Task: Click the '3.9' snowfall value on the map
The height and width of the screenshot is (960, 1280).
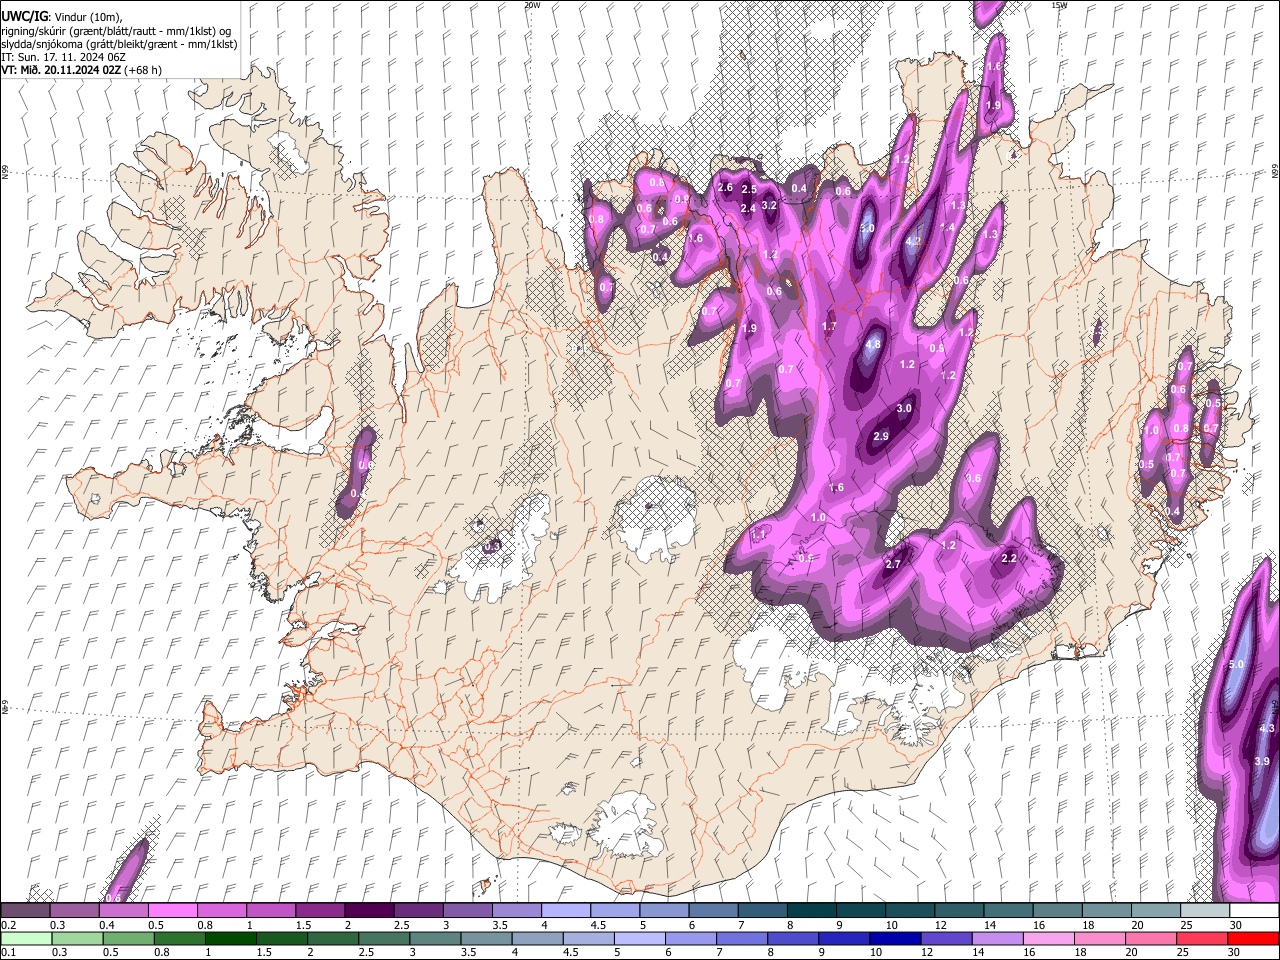Action: pyautogui.click(x=1261, y=761)
